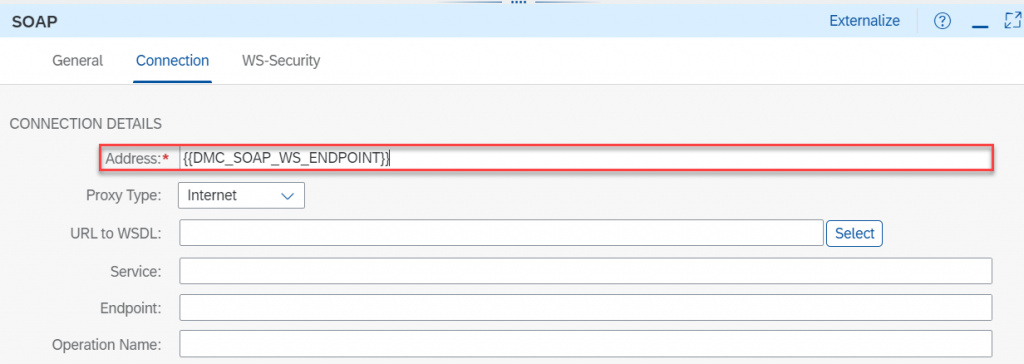1024x364 pixels.
Task: Click the panel splitter grip dots at top
Action: tap(518, 3)
